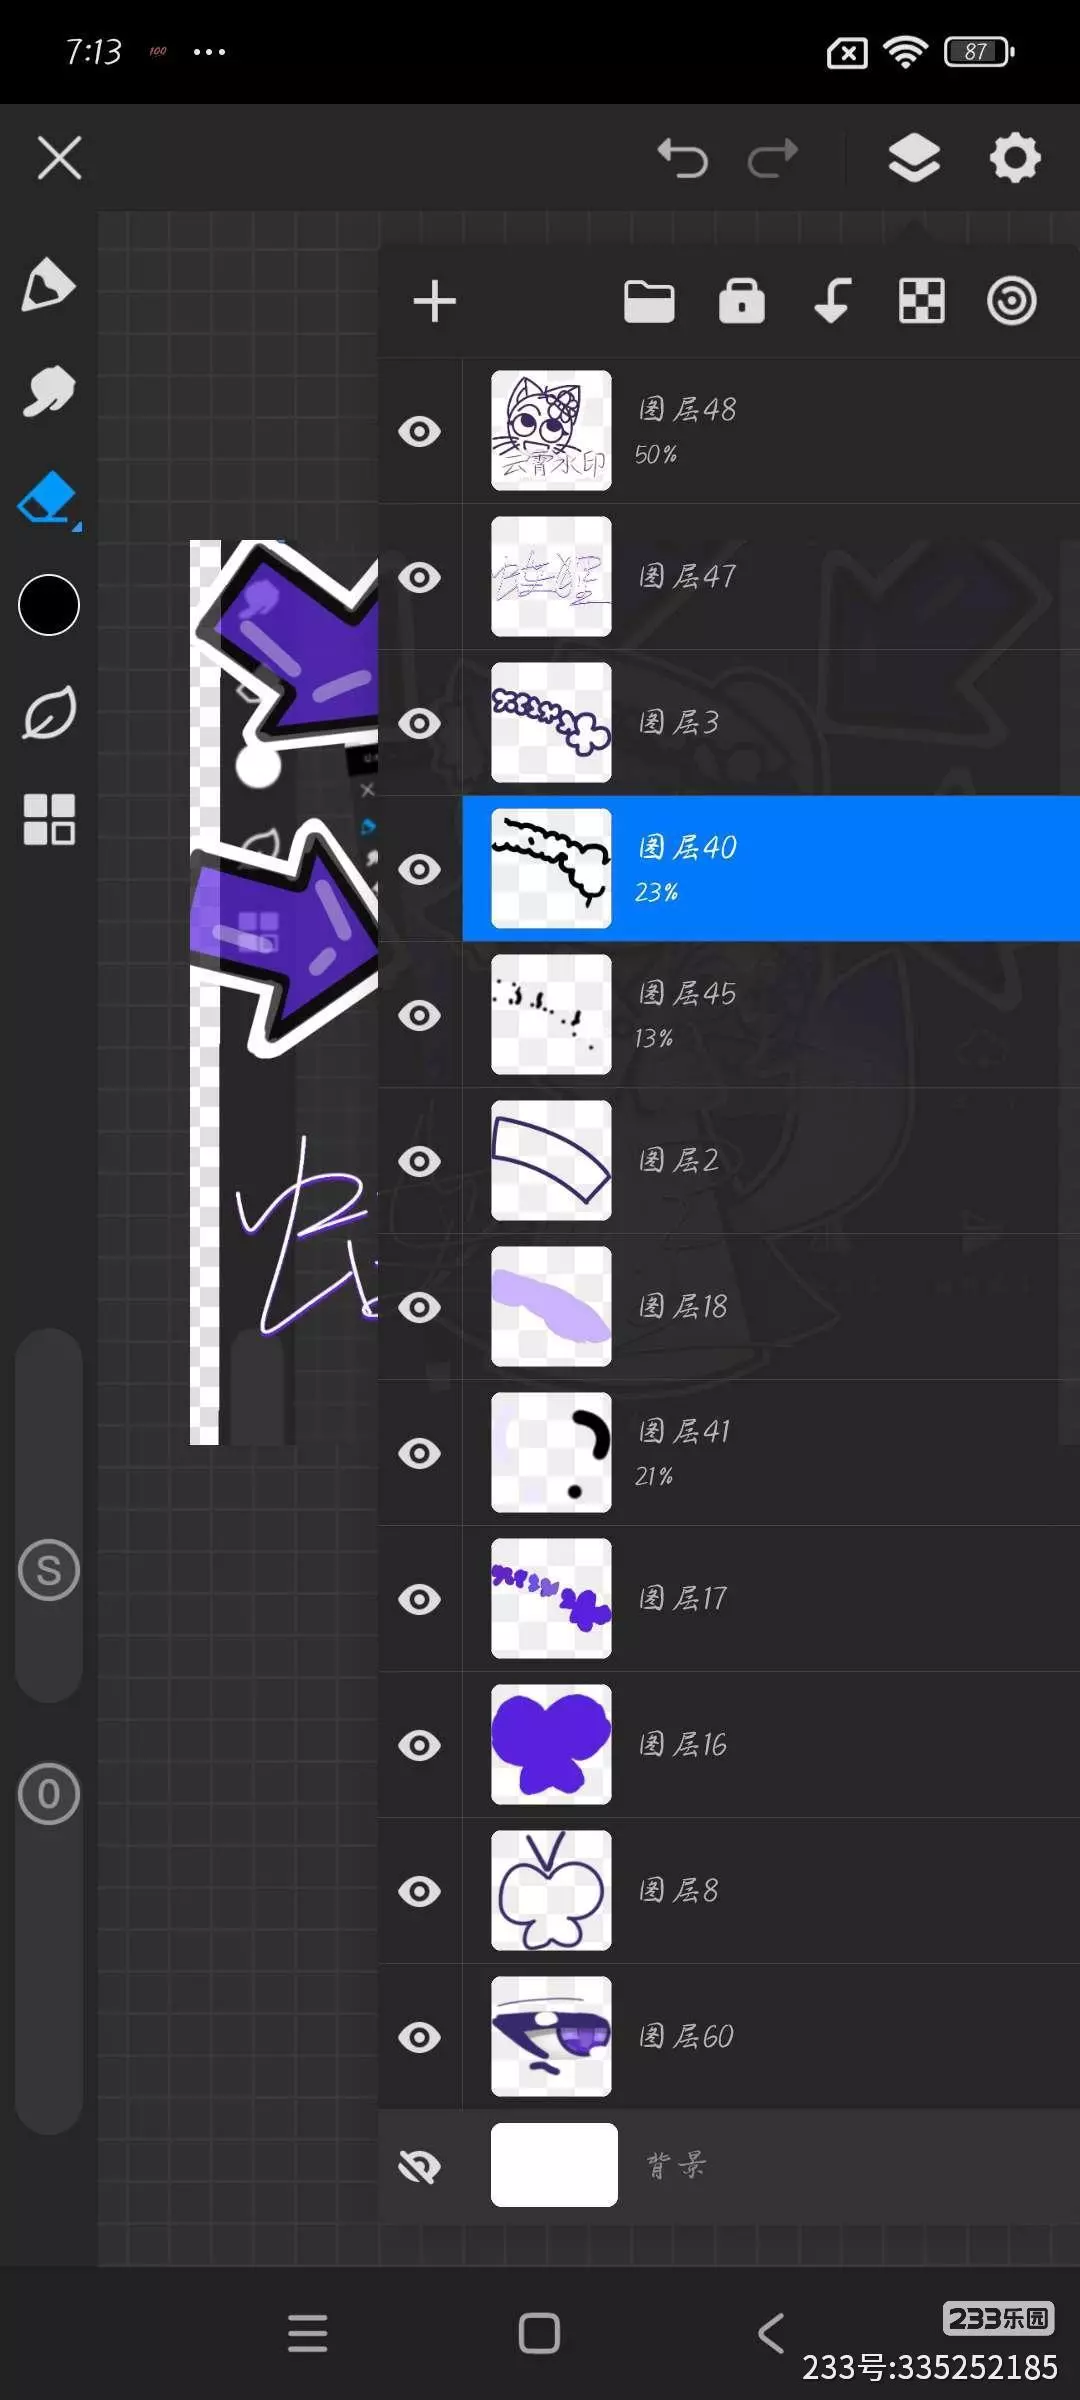Open the leaf-shaped tool
This screenshot has width=1080, height=2400.
pyautogui.click(x=48, y=713)
